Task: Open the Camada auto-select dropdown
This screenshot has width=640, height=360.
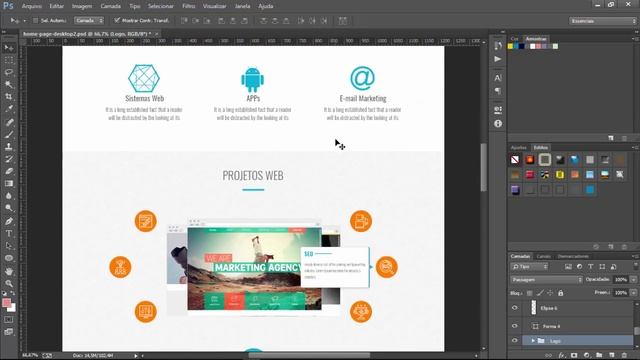Action: (89, 20)
